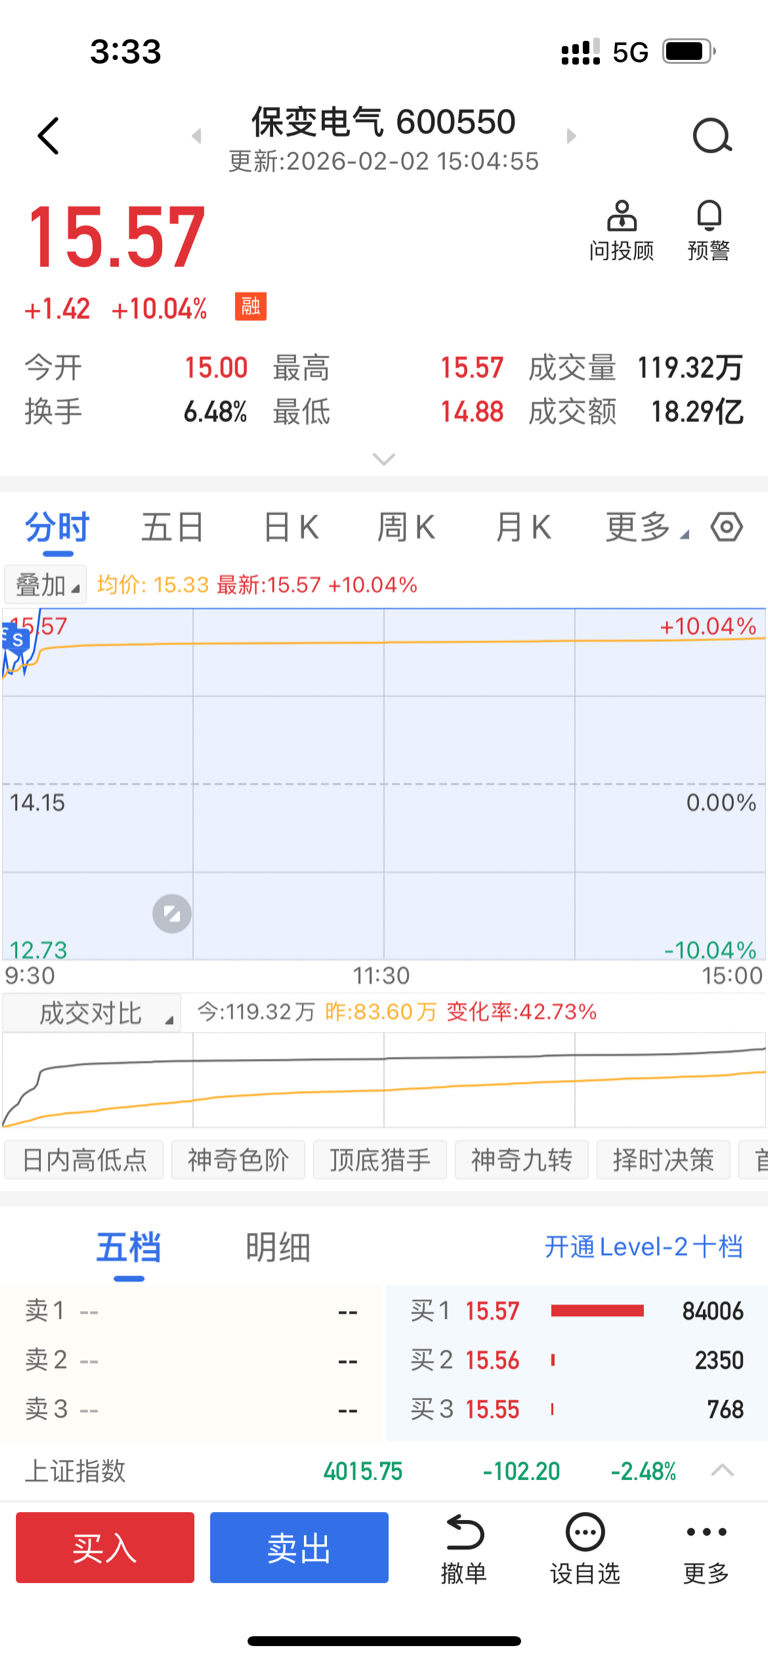
Task: Tap the 卖2 ask row
Action: [192, 1360]
